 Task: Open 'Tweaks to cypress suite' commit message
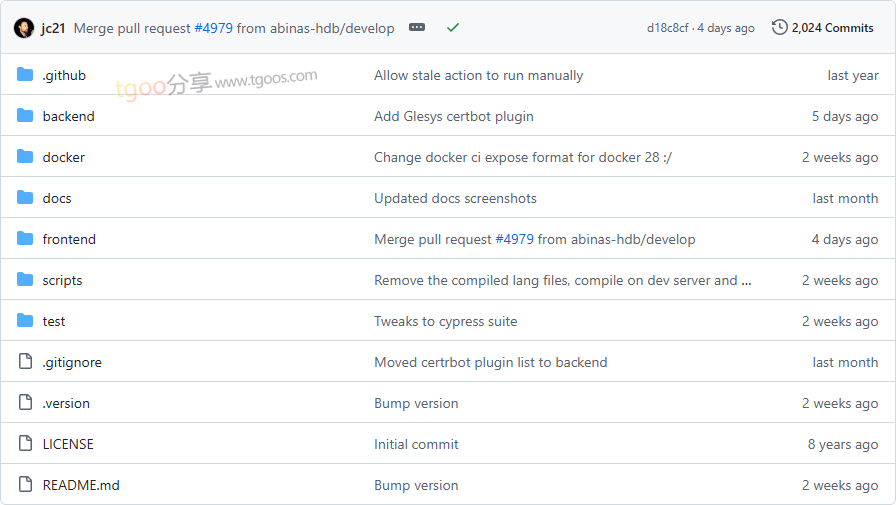click(445, 321)
